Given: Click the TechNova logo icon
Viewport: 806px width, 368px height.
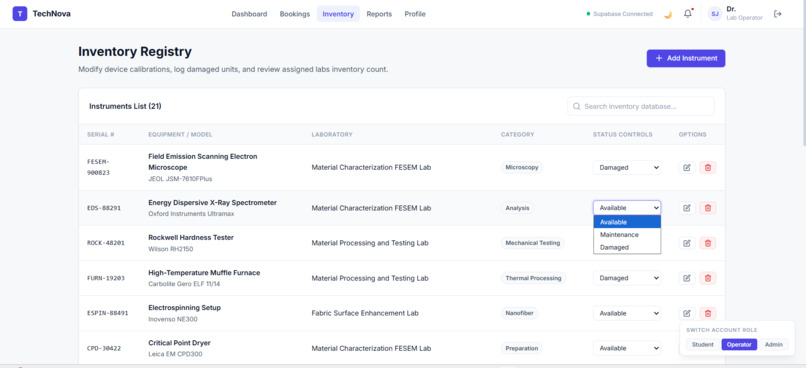Looking at the screenshot, I should coord(20,14).
